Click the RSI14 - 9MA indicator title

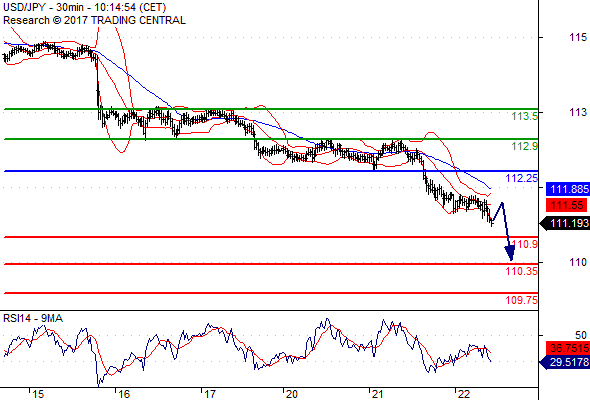[33, 318]
